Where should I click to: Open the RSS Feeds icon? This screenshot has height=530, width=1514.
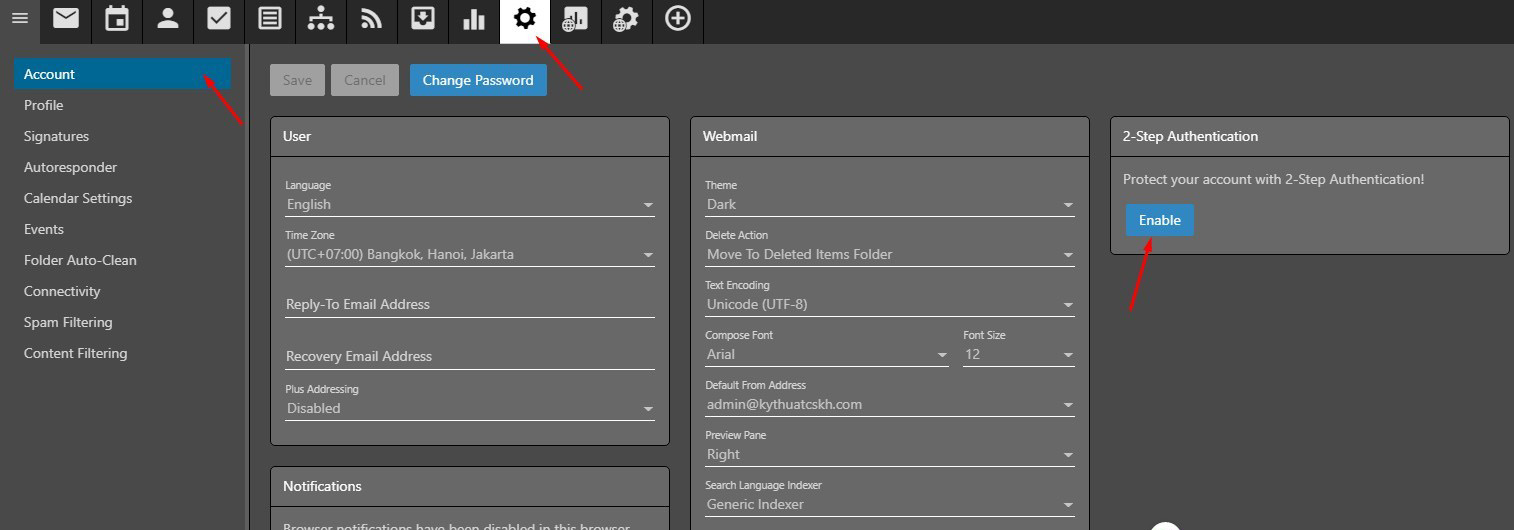tap(372, 18)
